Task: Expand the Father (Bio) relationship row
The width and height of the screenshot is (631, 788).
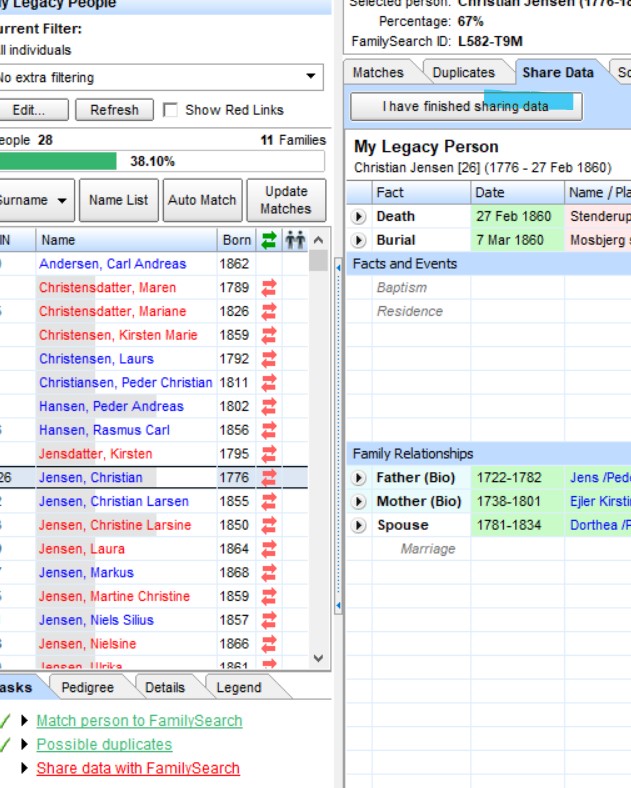Action: (358, 477)
